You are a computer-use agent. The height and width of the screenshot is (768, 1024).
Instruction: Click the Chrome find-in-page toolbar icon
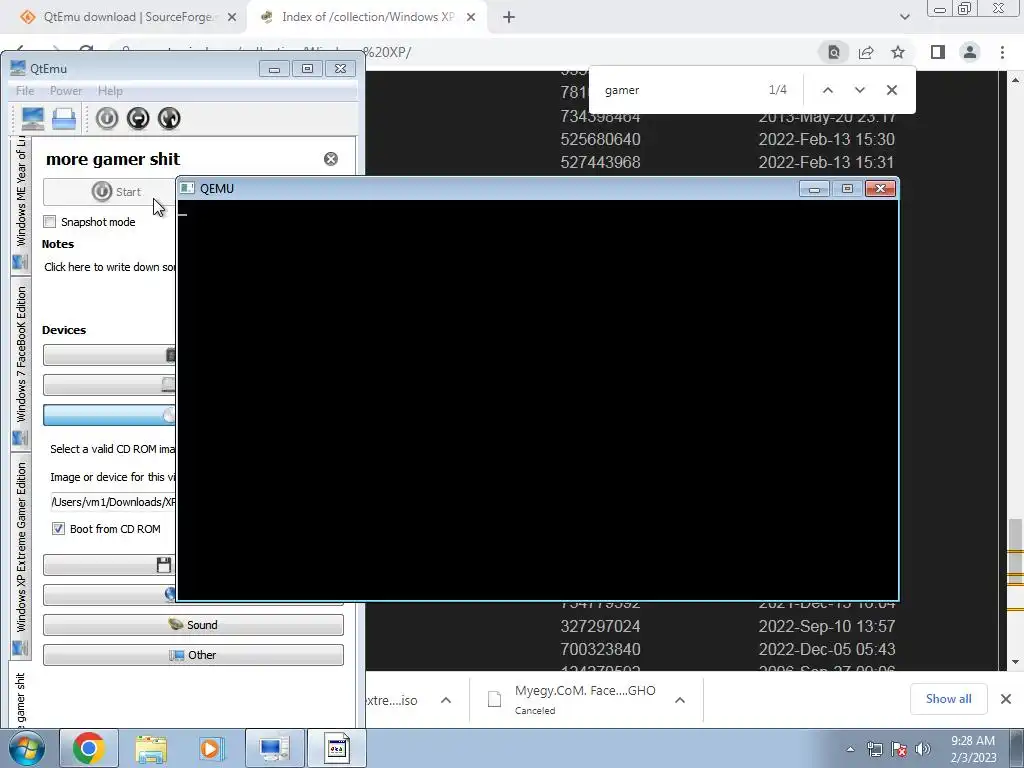[834, 52]
